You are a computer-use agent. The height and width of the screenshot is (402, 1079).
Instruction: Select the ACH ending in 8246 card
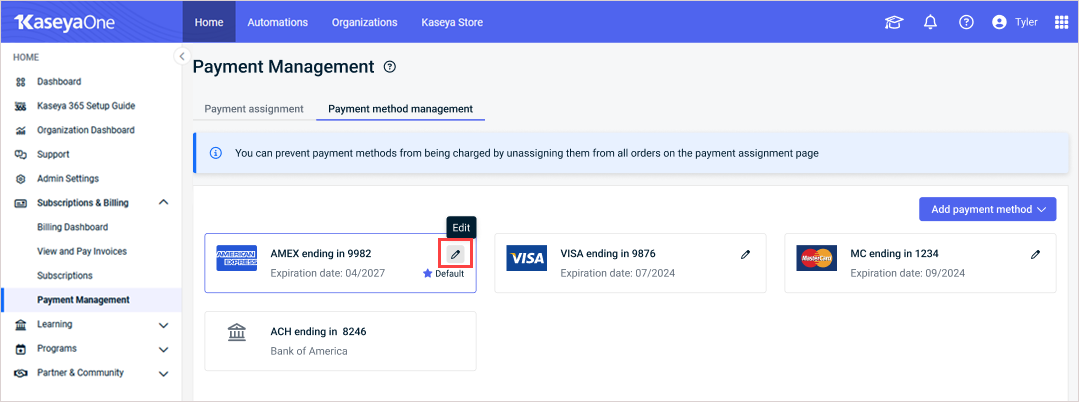click(x=340, y=341)
